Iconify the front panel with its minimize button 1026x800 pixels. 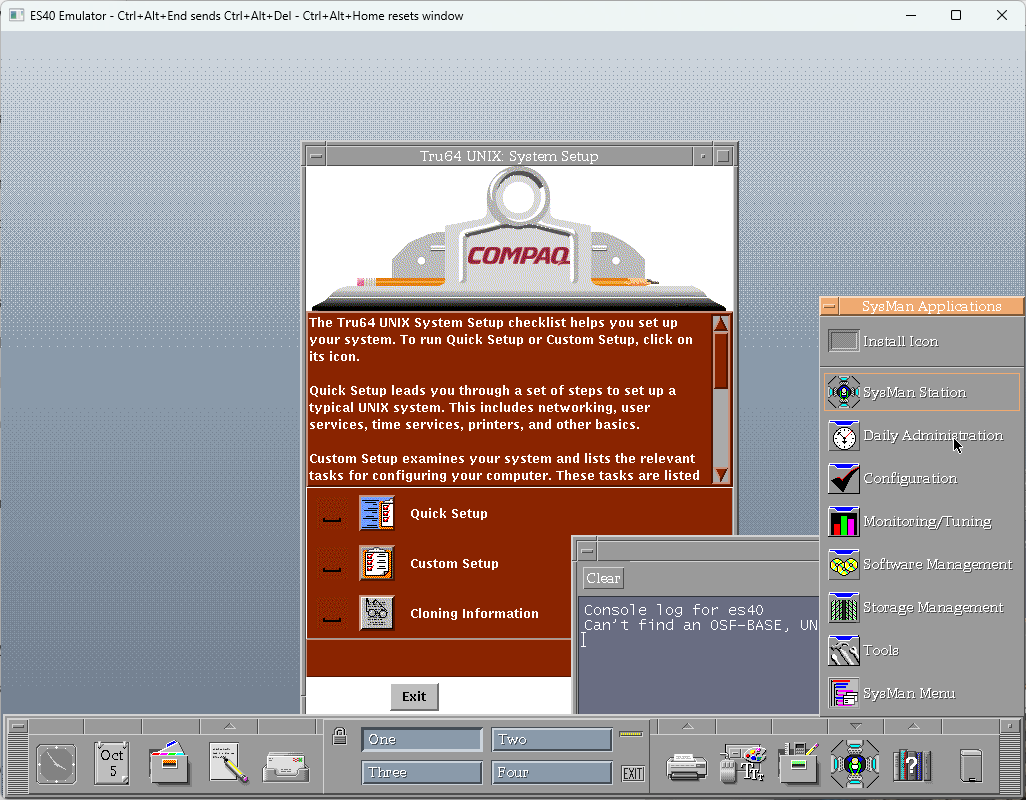[x=1010, y=726]
